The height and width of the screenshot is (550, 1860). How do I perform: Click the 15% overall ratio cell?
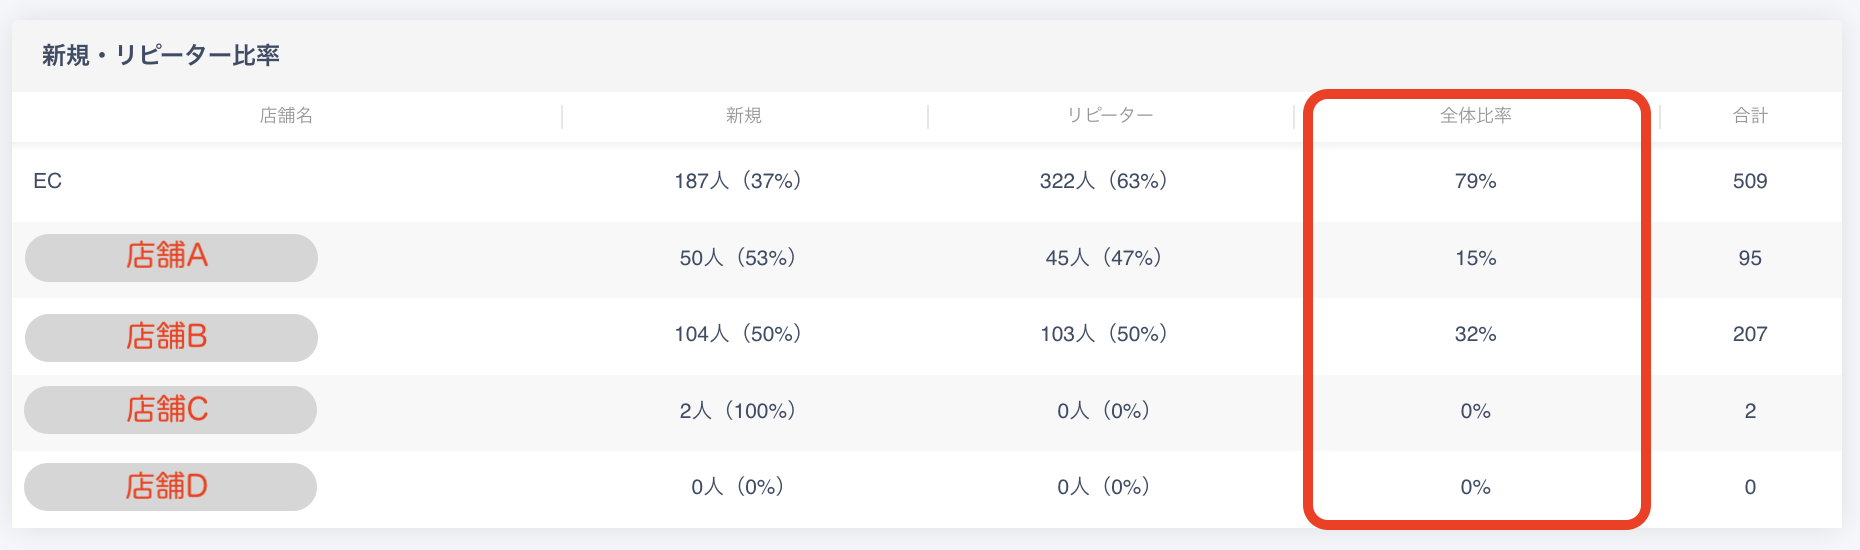point(1475,258)
